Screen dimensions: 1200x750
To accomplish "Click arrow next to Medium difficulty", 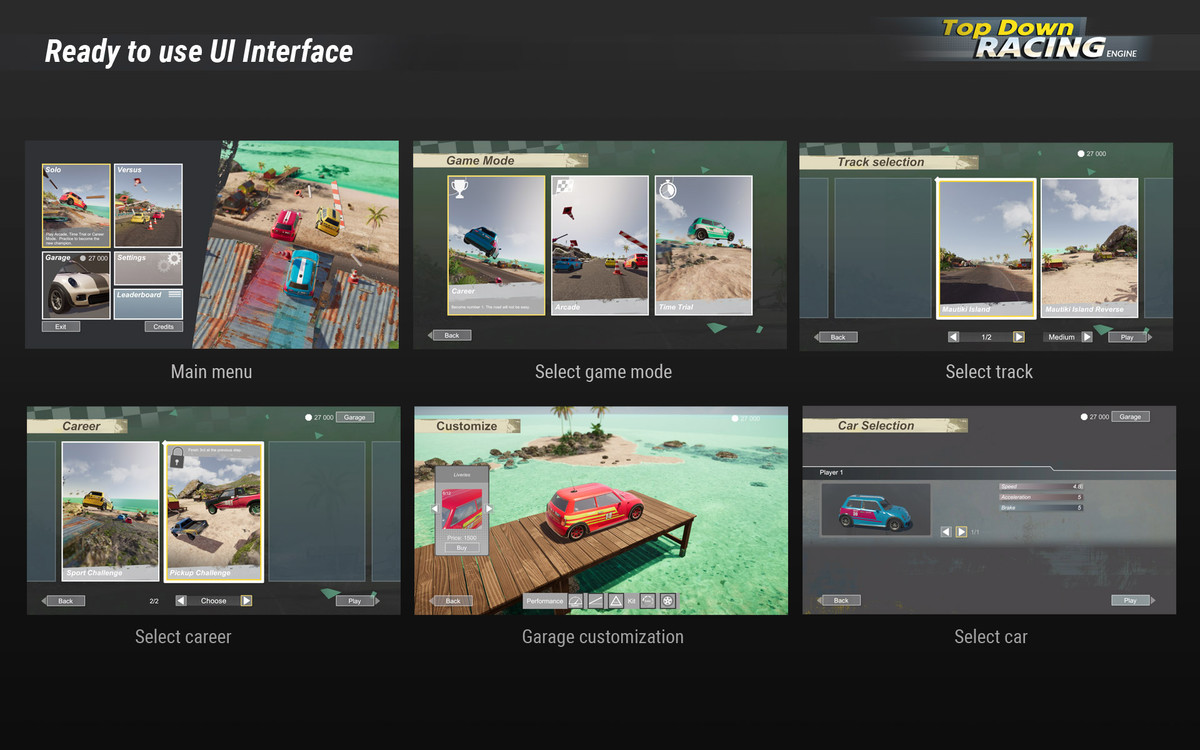I will click(x=1087, y=337).
